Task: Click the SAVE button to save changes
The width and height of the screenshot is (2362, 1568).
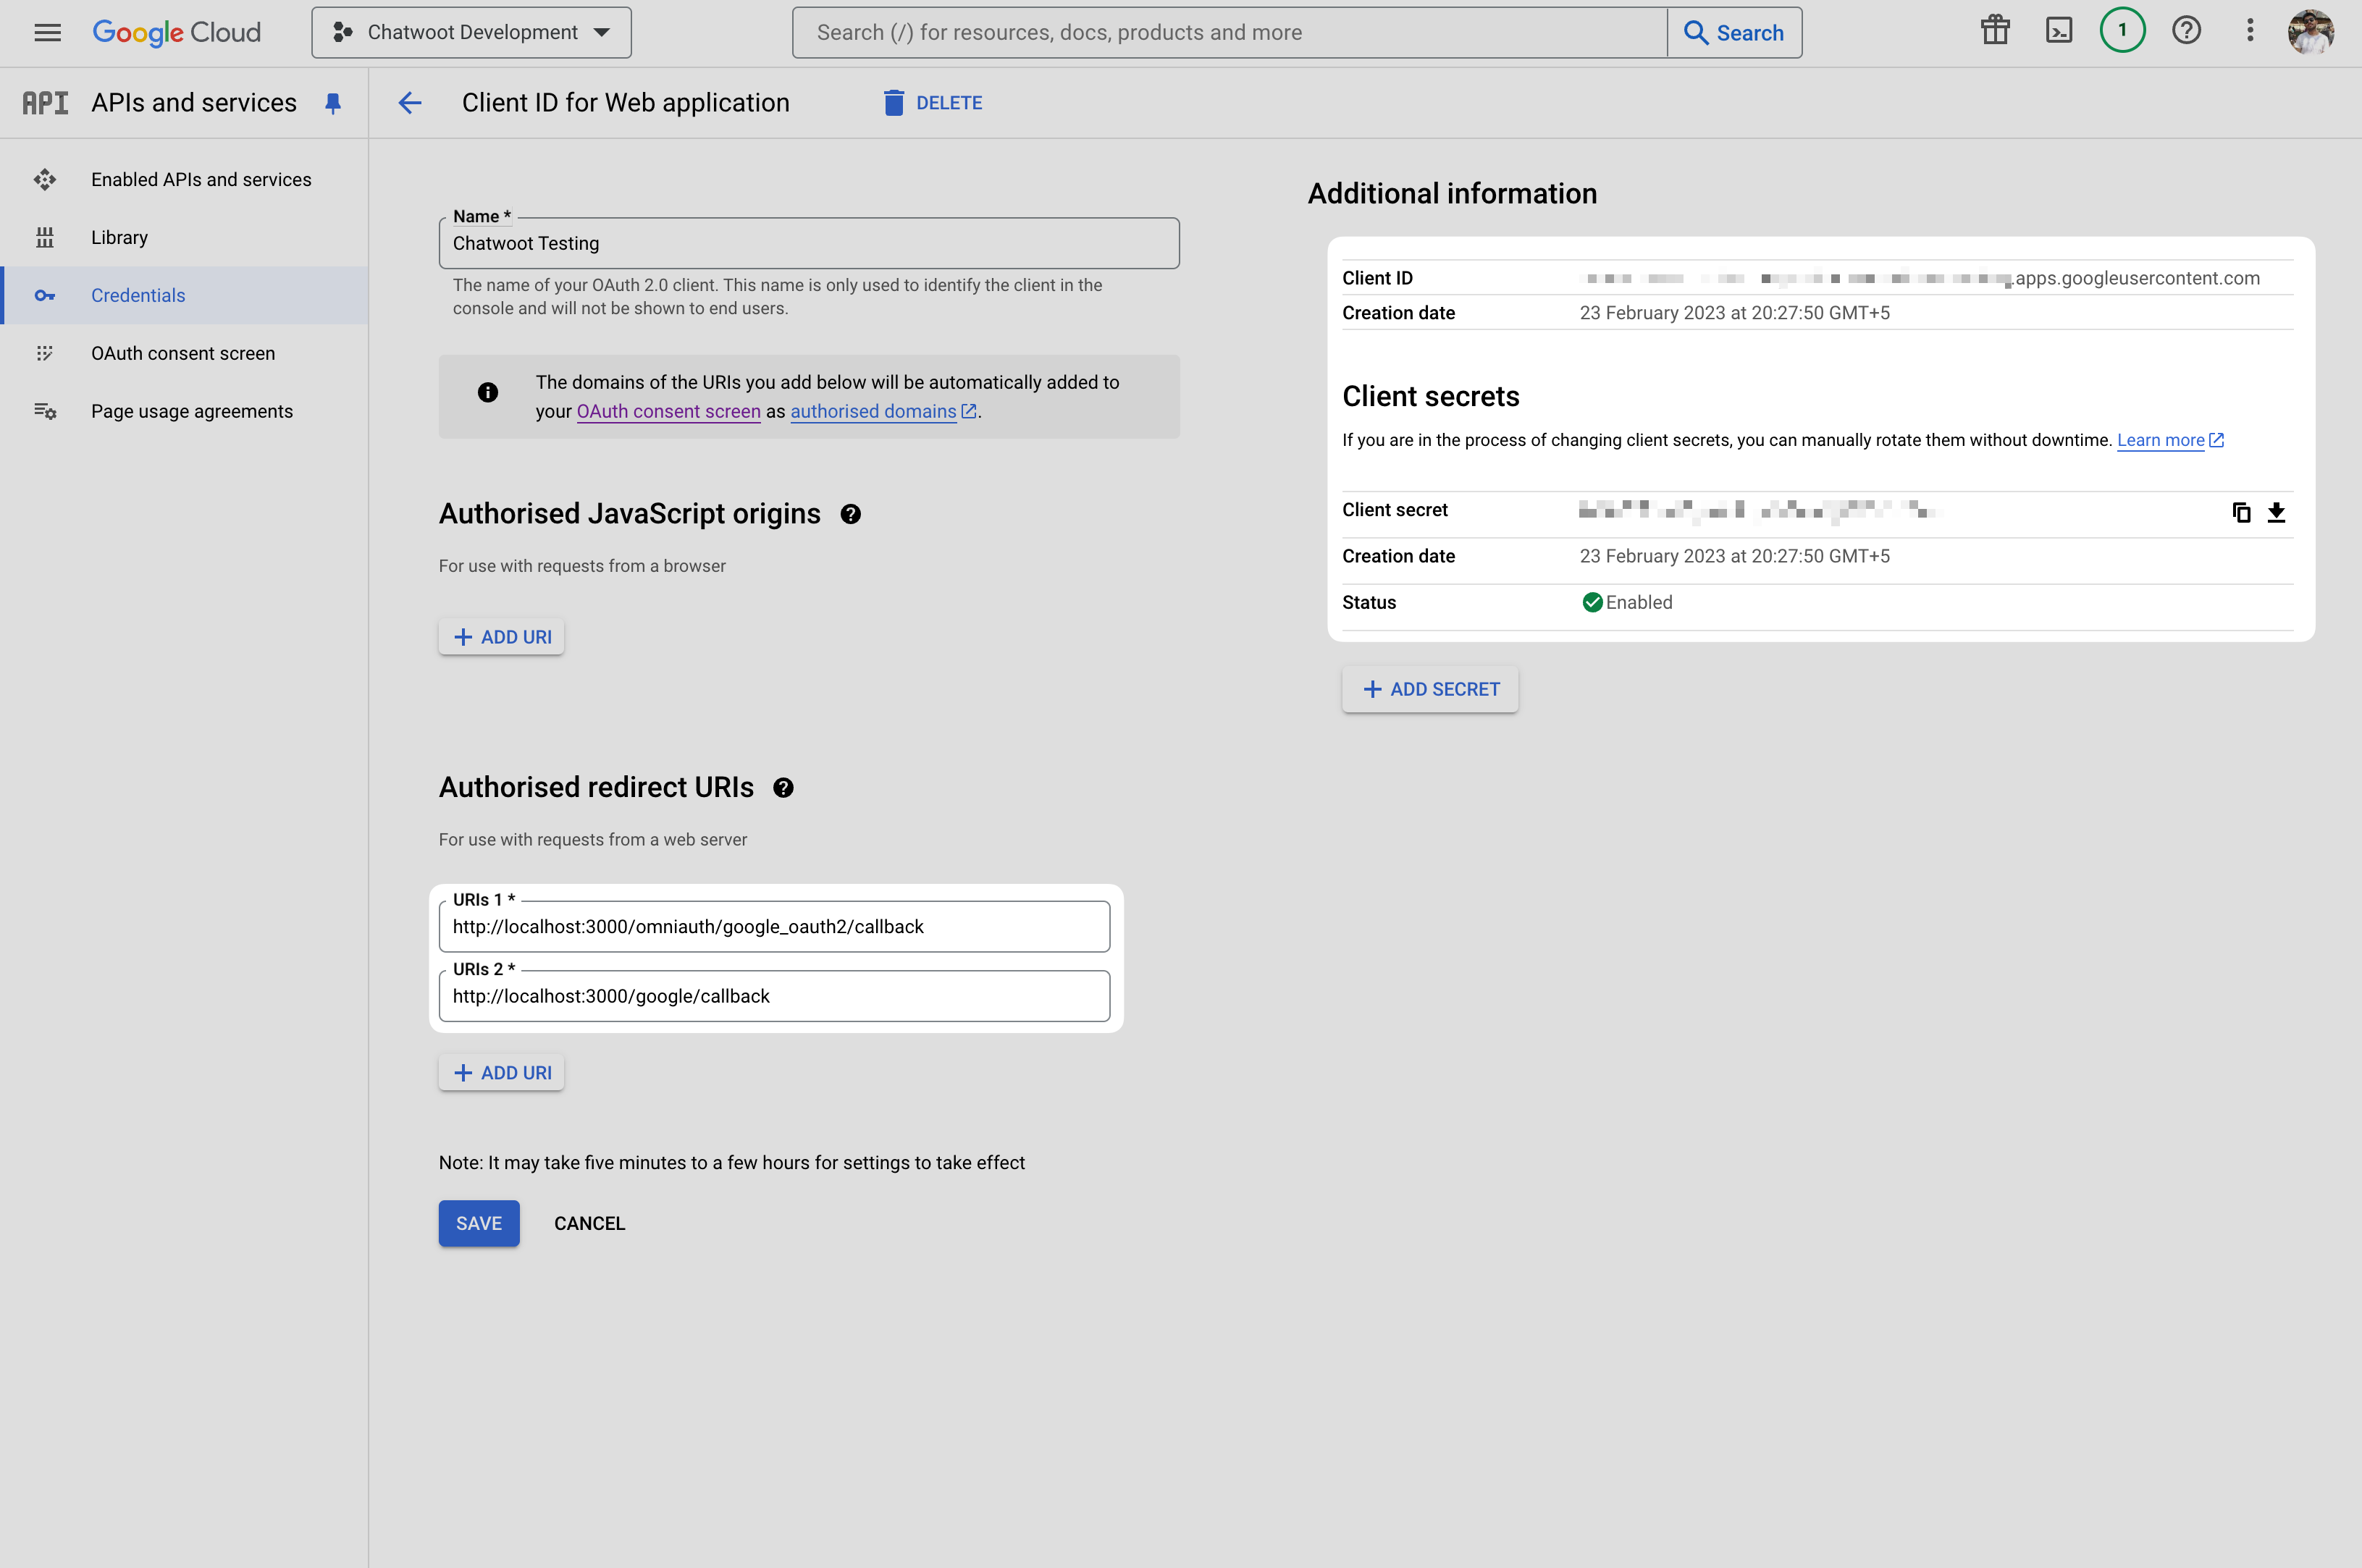Action: click(x=478, y=1221)
